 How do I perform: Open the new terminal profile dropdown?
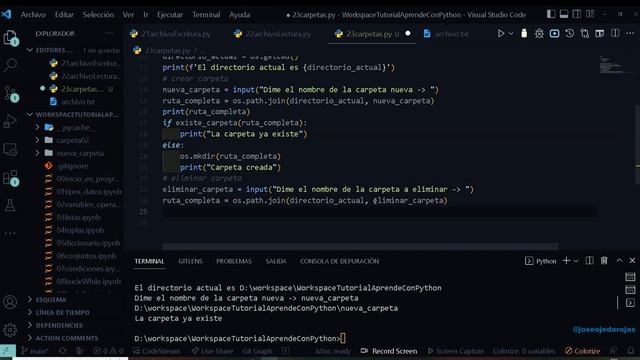576,261
